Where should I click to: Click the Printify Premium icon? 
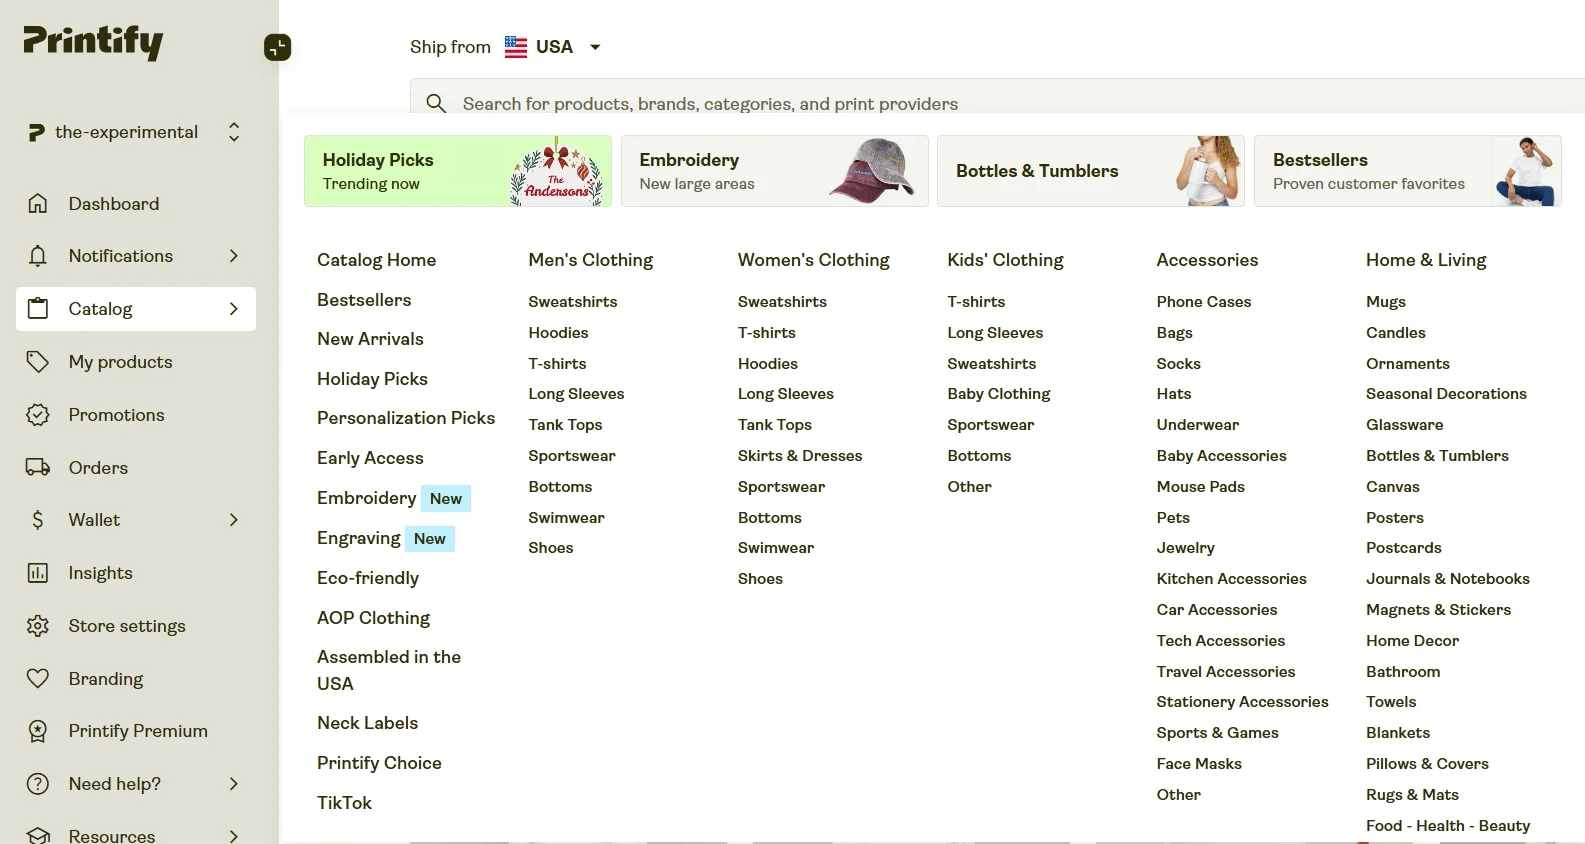(37, 731)
